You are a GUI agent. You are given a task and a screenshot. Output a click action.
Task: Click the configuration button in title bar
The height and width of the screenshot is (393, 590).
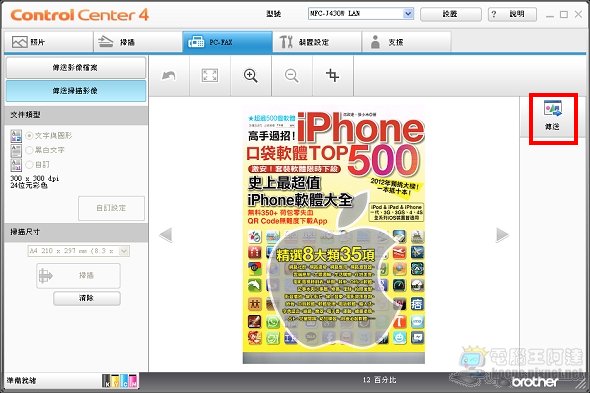[451, 14]
